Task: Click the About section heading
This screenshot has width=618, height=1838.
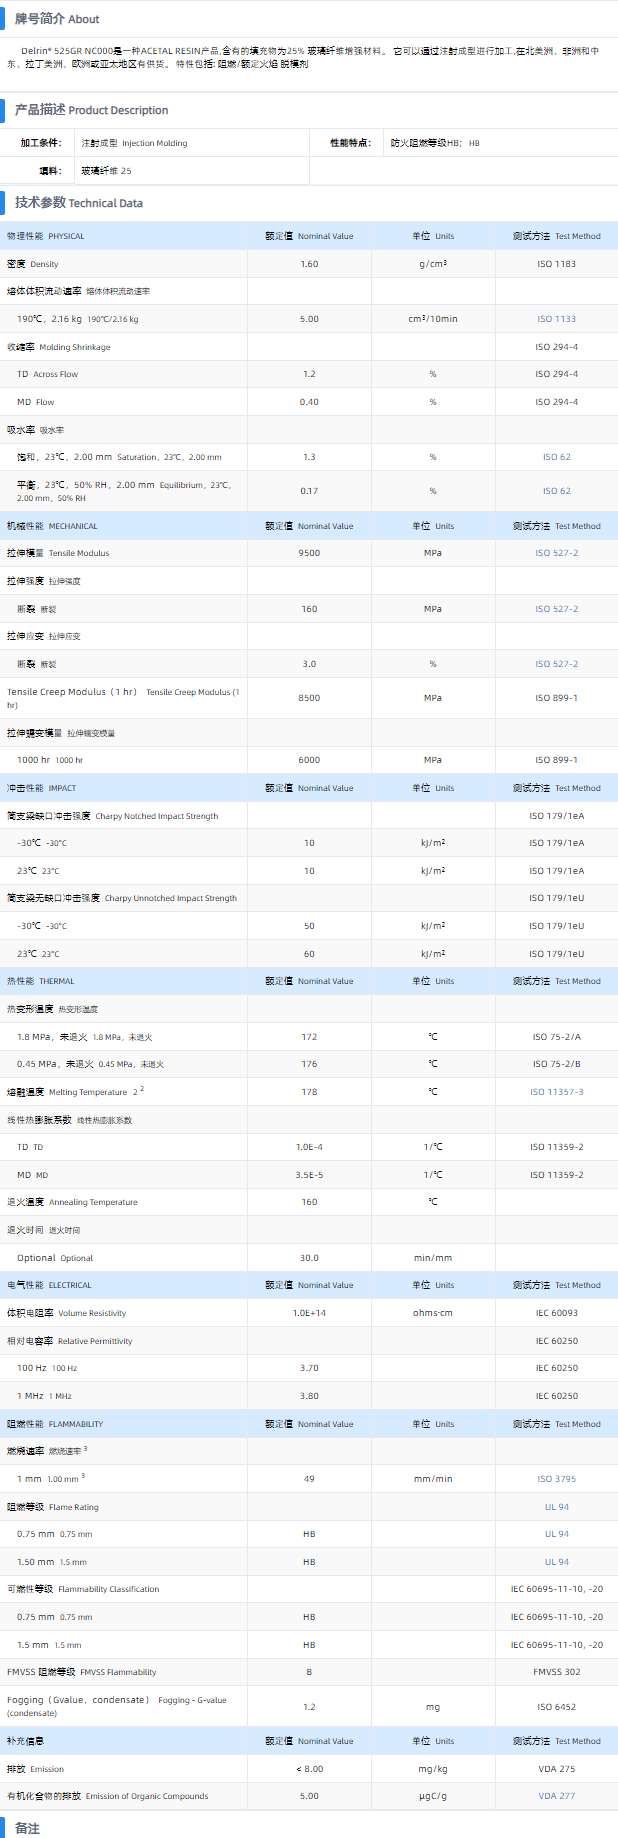Action: click(57, 19)
